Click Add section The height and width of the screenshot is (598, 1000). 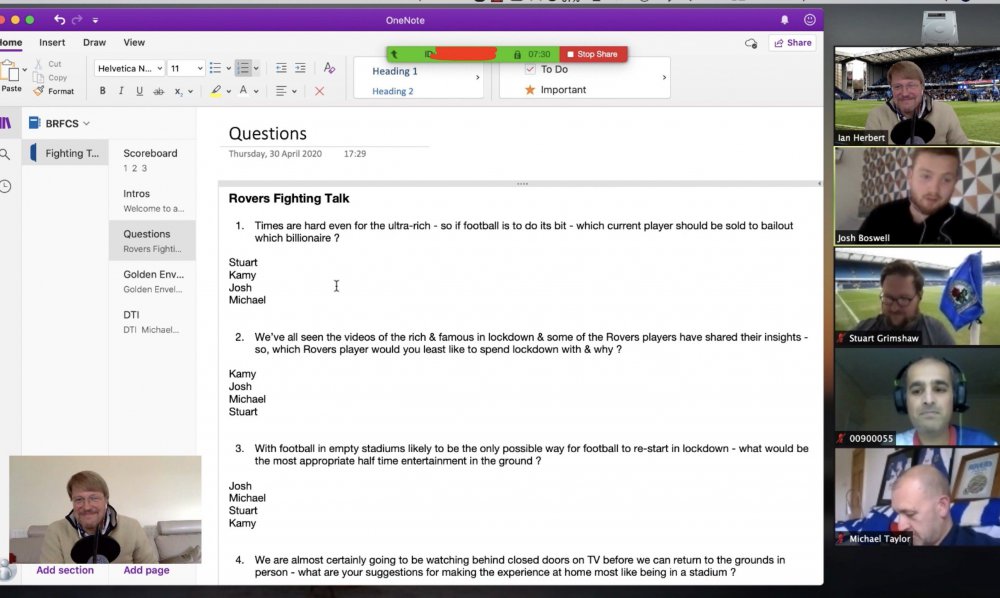coord(64,570)
